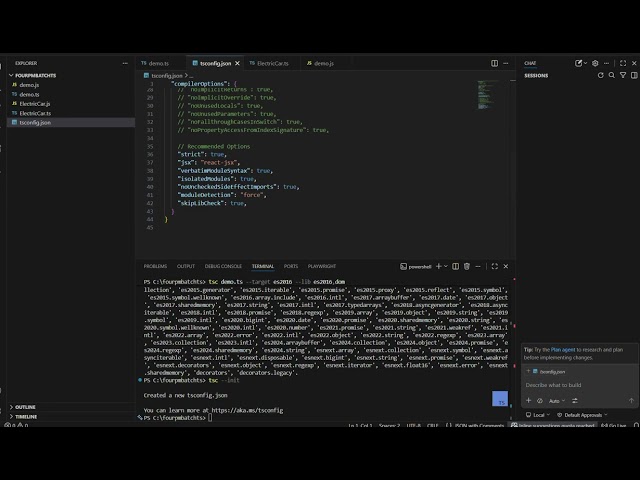
Task: Open chat agent mode icon
Action: 540,401
